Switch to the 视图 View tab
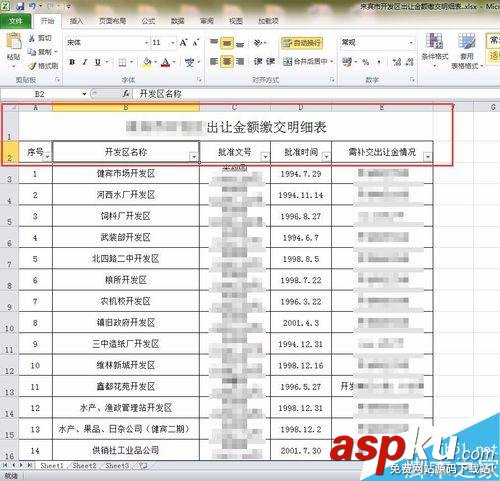 click(236, 21)
